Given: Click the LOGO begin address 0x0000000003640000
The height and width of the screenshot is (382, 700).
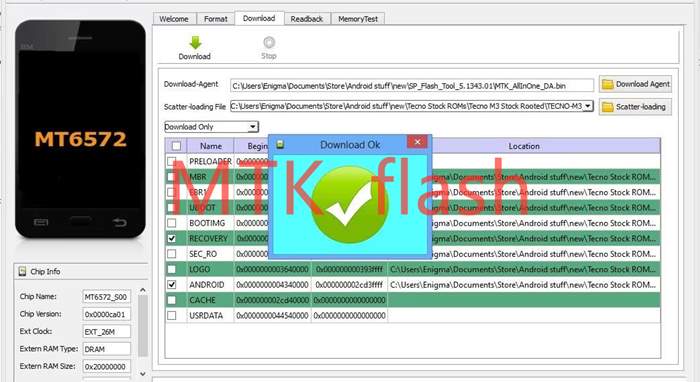Looking at the screenshot, I should coord(272,269).
